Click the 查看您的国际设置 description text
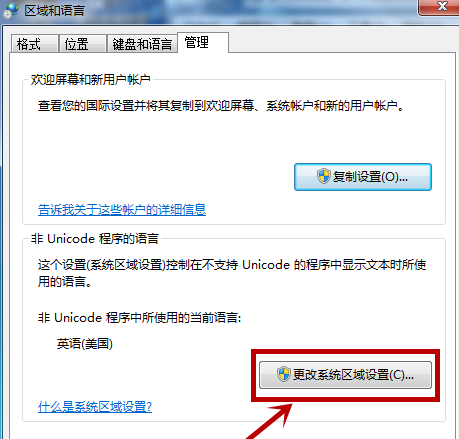 pos(221,106)
